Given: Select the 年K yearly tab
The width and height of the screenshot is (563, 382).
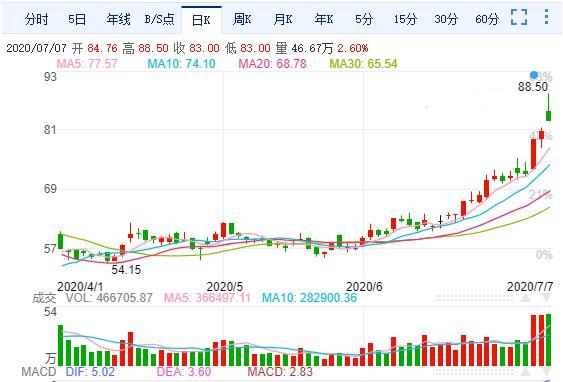Looking at the screenshot, I should pos(324,19).
